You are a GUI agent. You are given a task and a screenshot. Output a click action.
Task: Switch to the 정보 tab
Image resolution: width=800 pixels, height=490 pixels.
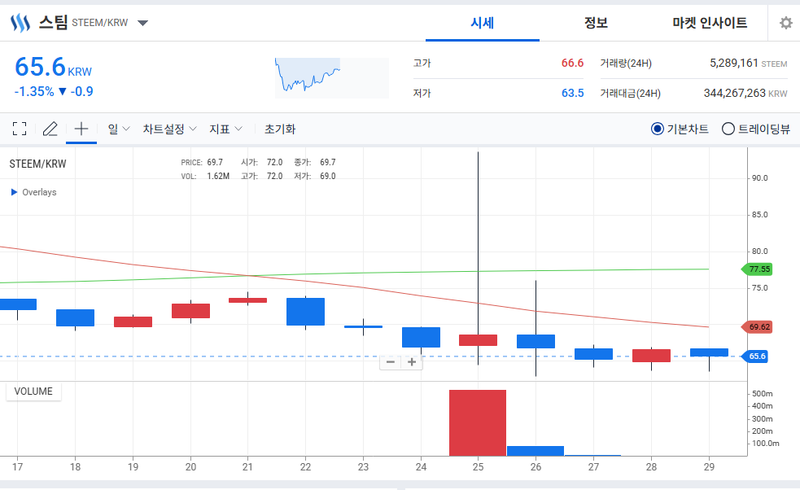tap(596, 23)
